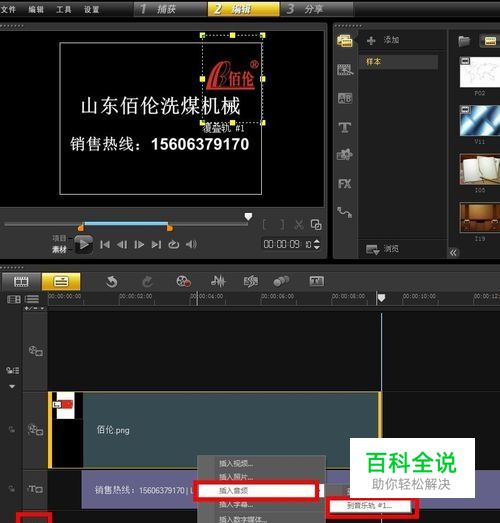Select 项目 project playback mode

point(59,238)
